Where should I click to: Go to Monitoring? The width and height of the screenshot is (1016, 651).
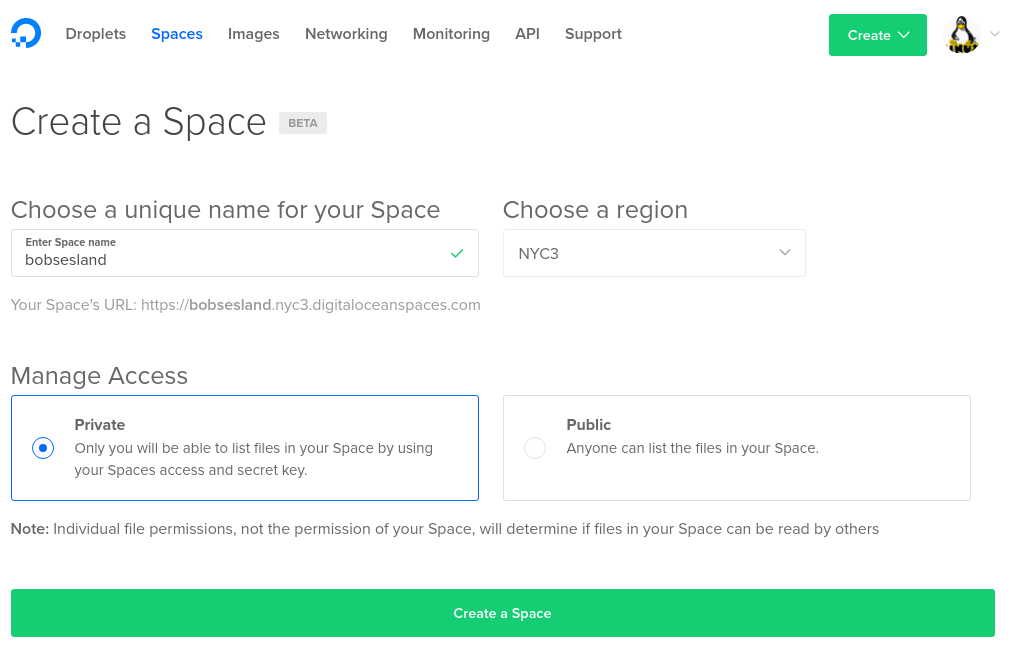[451, 34]
